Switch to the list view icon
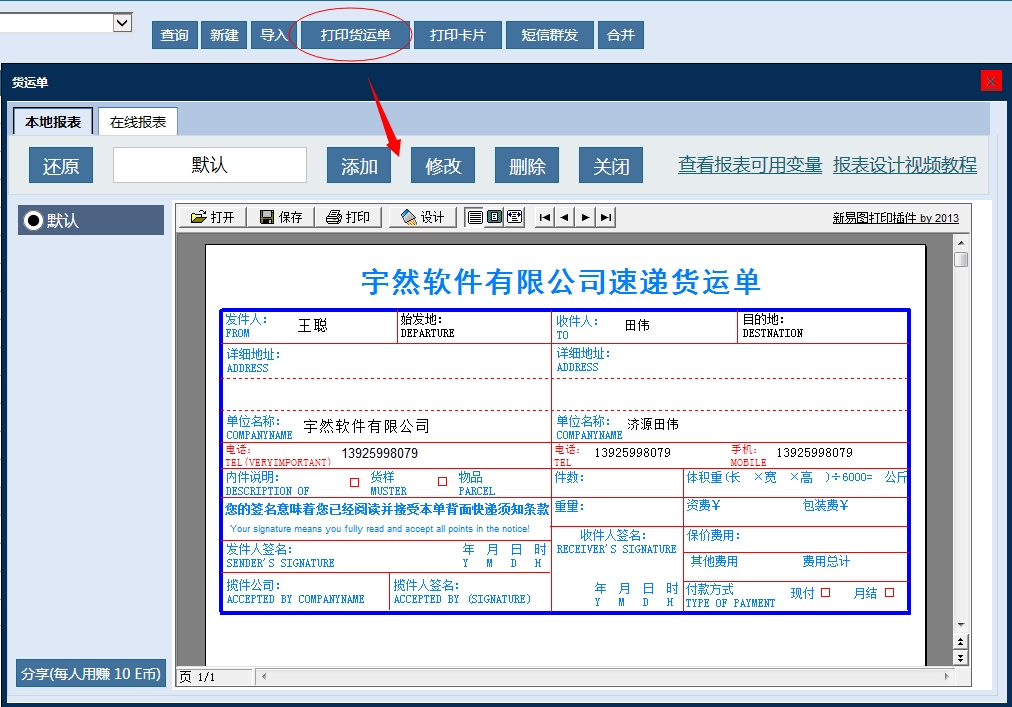 click(x=475, y=216)
